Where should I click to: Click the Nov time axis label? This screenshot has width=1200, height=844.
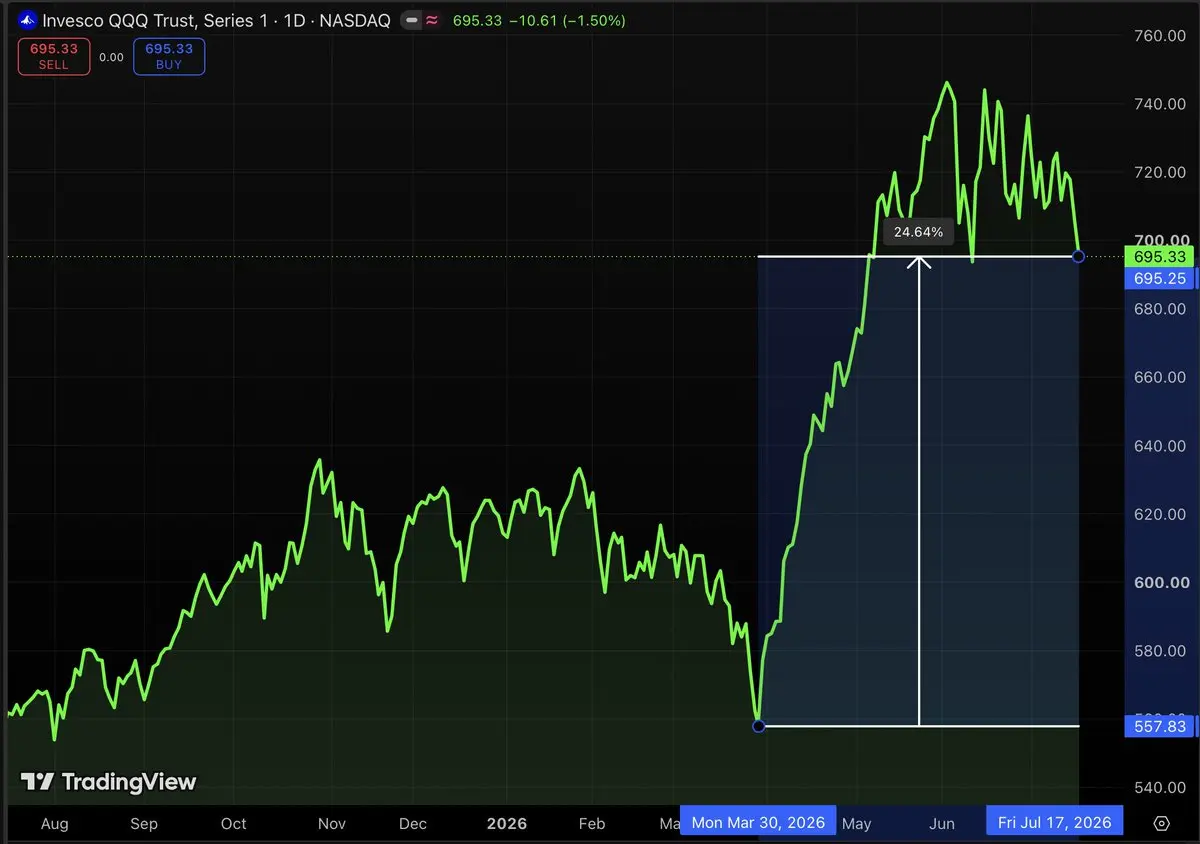tap(332, 824)
